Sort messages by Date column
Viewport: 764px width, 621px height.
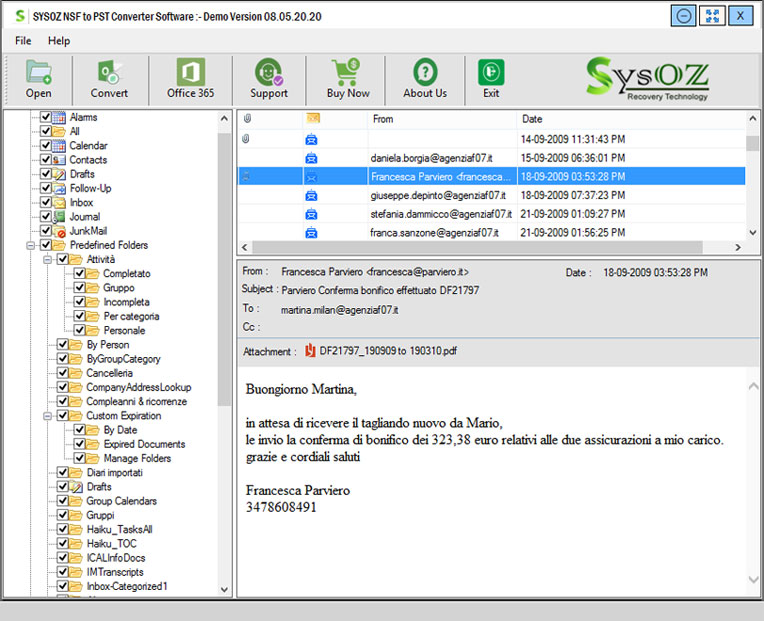tap(631, 119)
